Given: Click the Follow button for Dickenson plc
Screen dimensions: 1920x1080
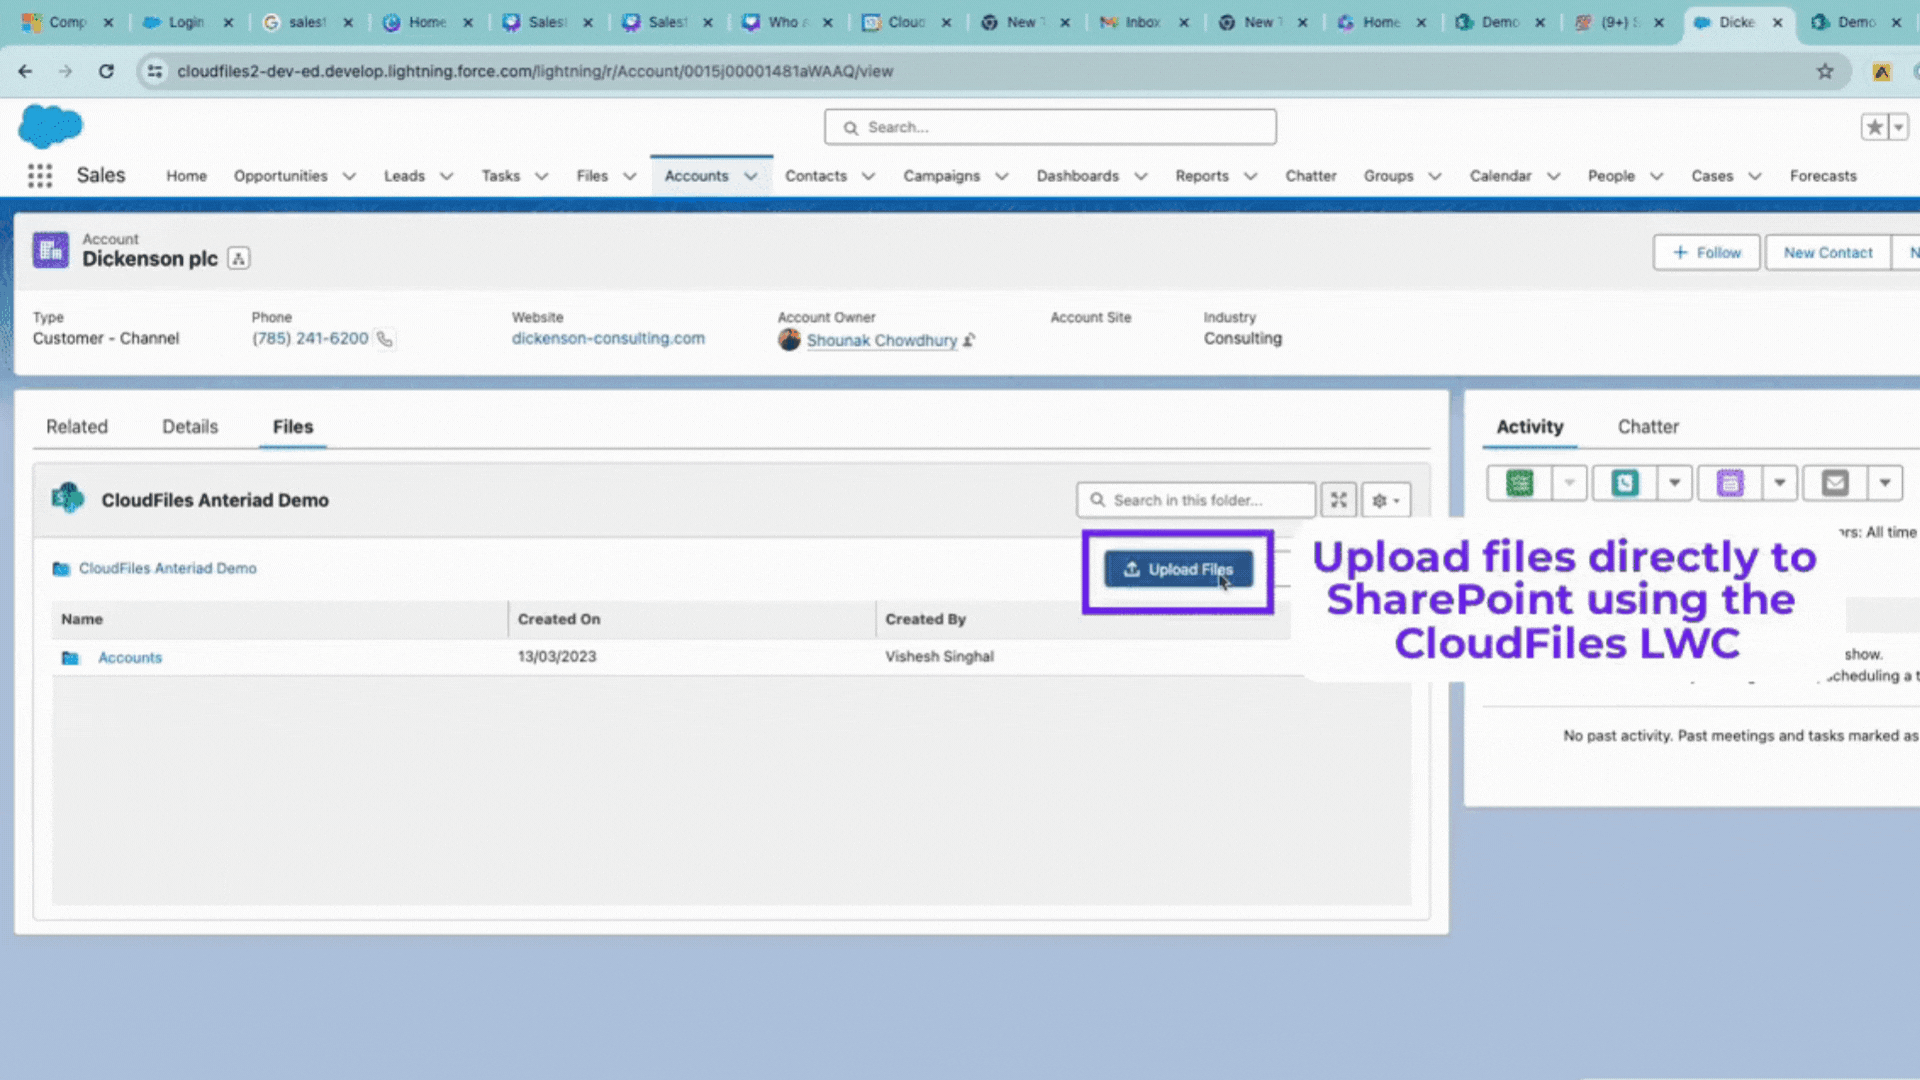Looking at the screenshot, I should [x=1706, y=252].
